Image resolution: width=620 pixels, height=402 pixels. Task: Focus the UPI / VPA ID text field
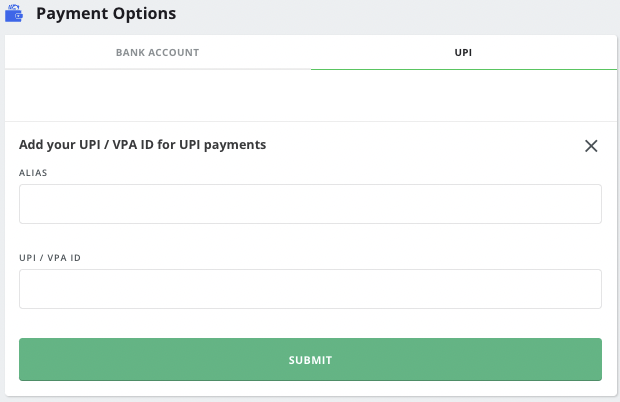(310, 289)
